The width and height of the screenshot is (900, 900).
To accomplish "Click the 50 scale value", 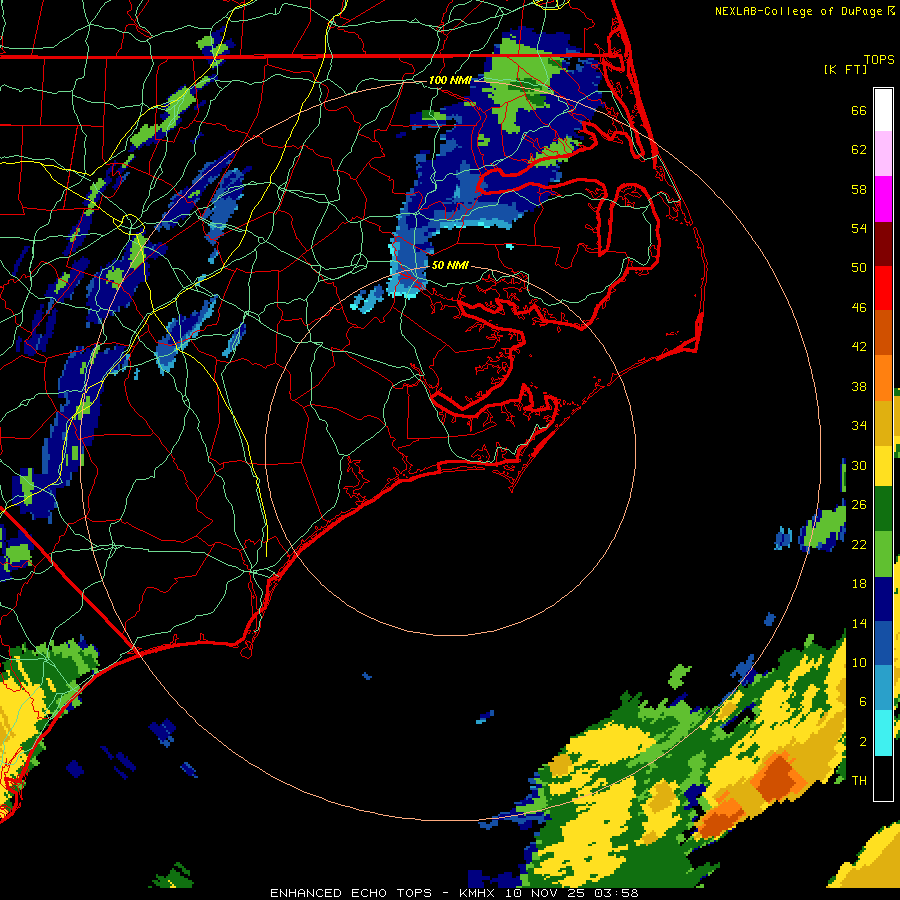I will coord(859,267).
